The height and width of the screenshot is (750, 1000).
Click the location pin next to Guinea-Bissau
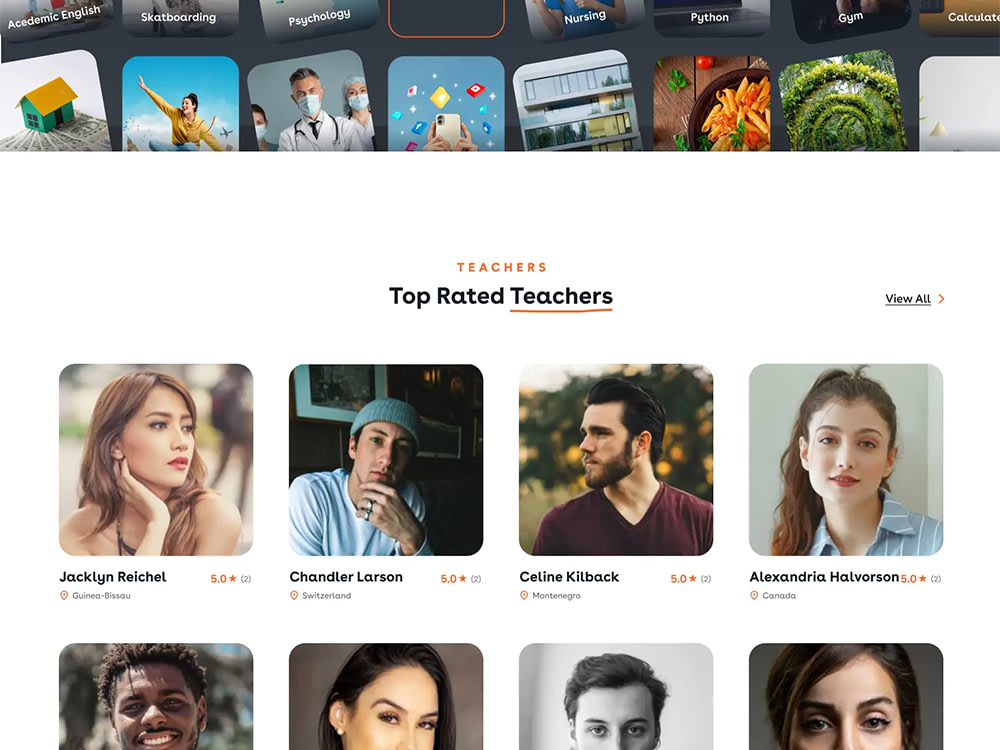pos(64,595)
